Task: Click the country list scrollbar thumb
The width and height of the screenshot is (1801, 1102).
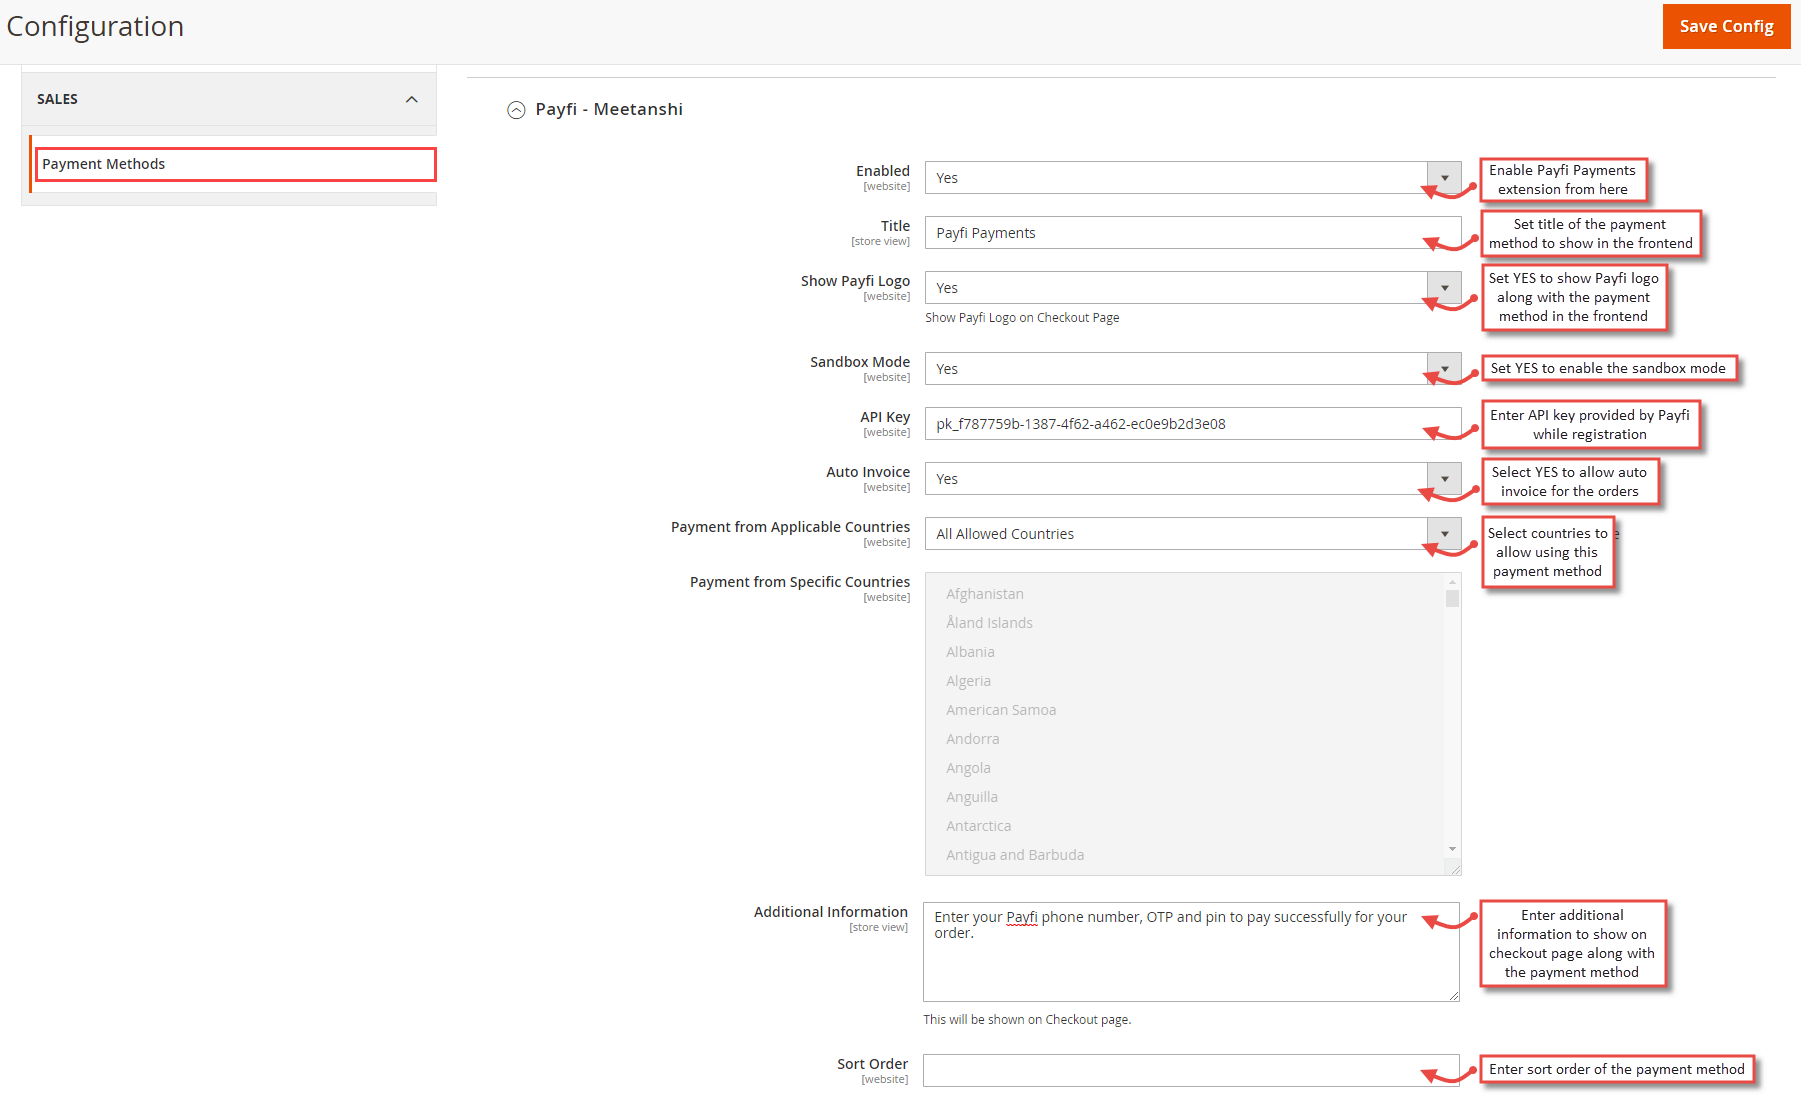Action: click(1452, 598)
